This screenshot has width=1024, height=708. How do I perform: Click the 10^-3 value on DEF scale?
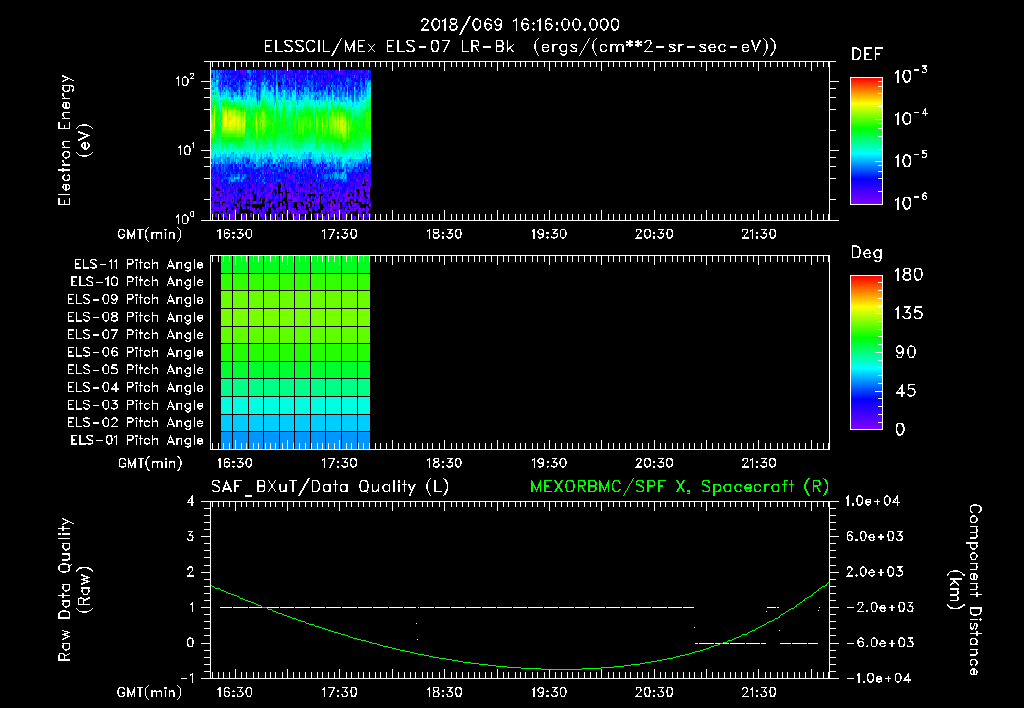tap(910, 76)
